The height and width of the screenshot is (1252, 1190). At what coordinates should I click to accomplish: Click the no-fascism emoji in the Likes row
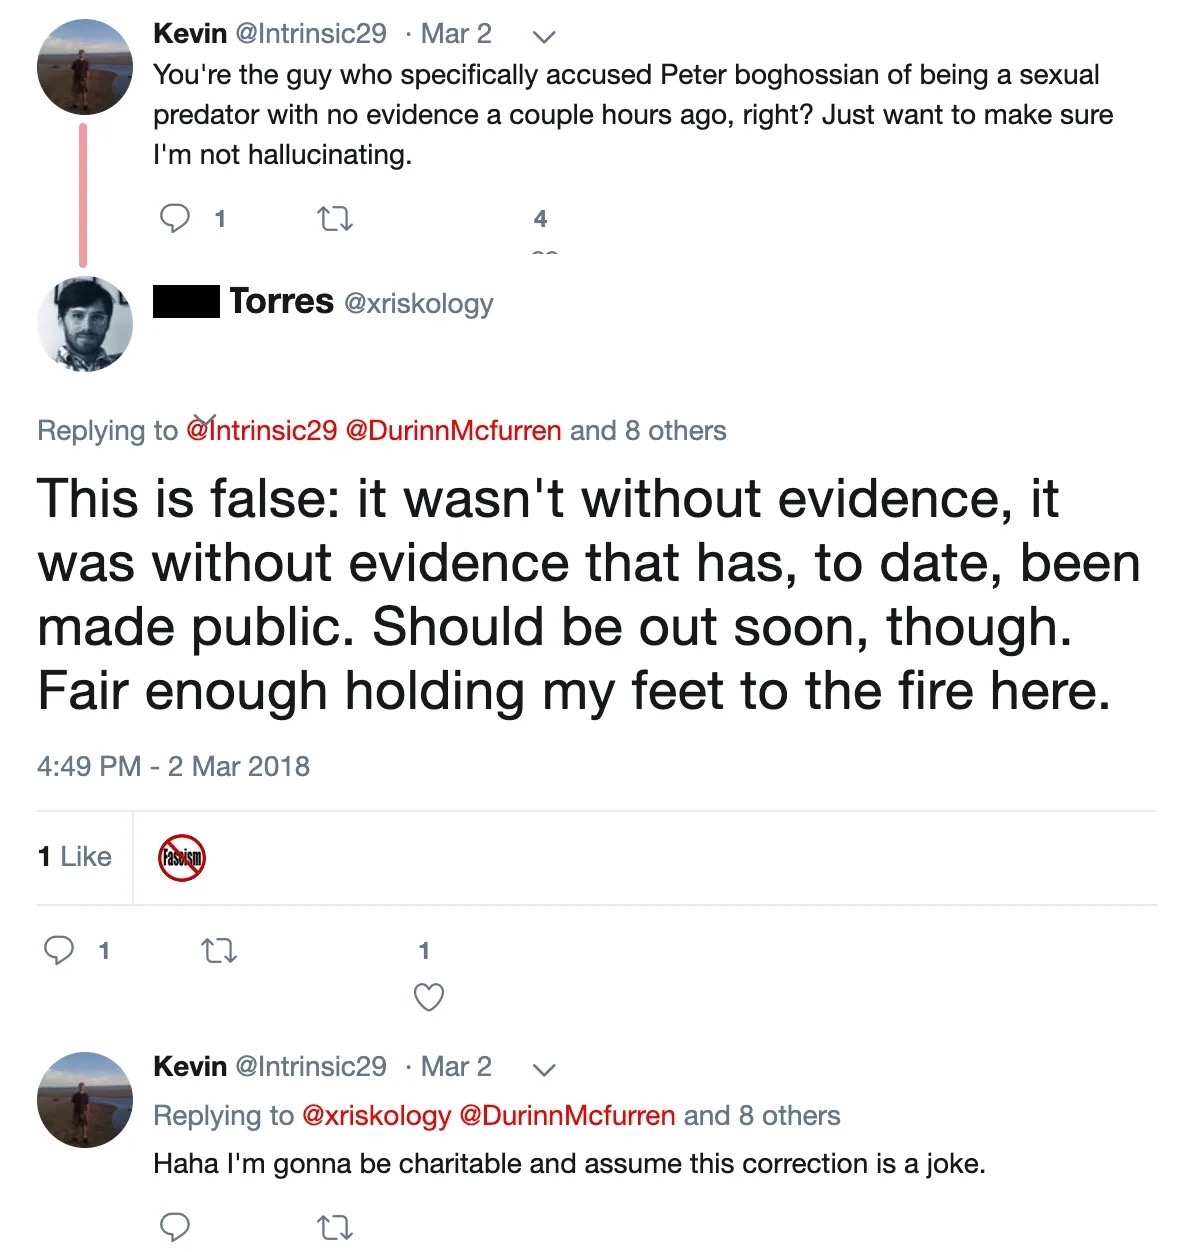(182, 856)
